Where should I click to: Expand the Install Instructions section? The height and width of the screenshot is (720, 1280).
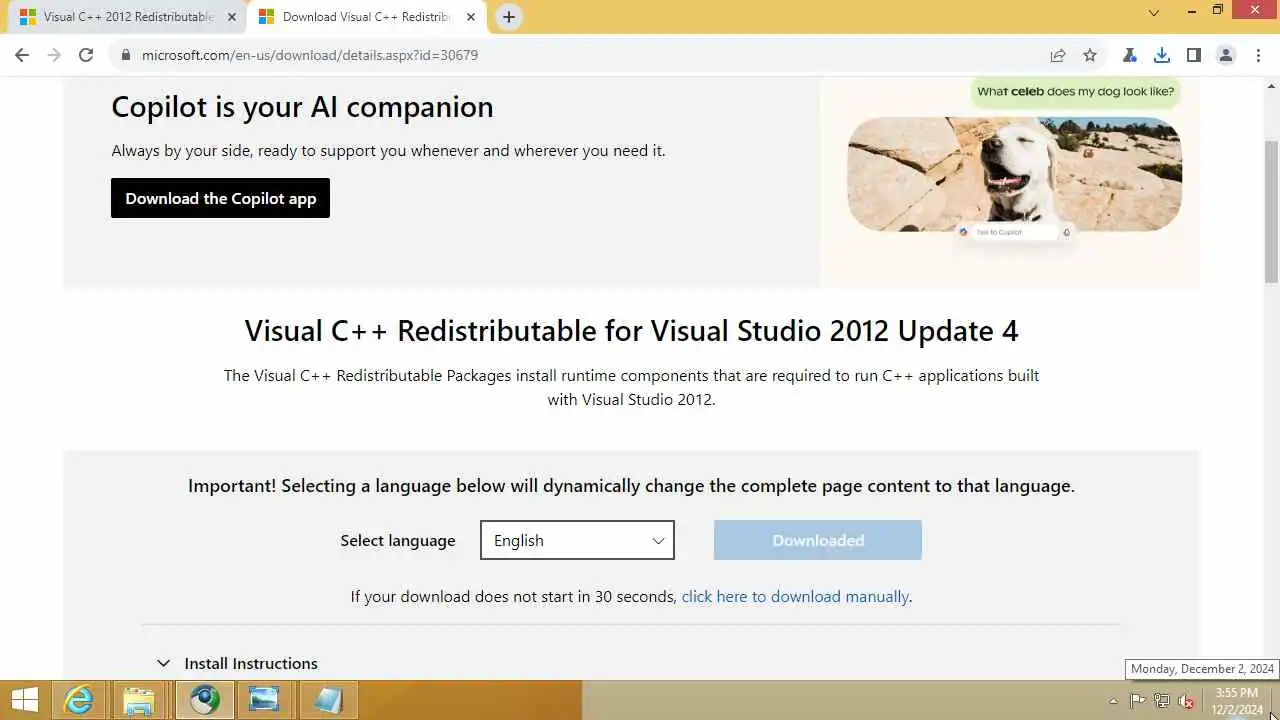pos(237,663)
